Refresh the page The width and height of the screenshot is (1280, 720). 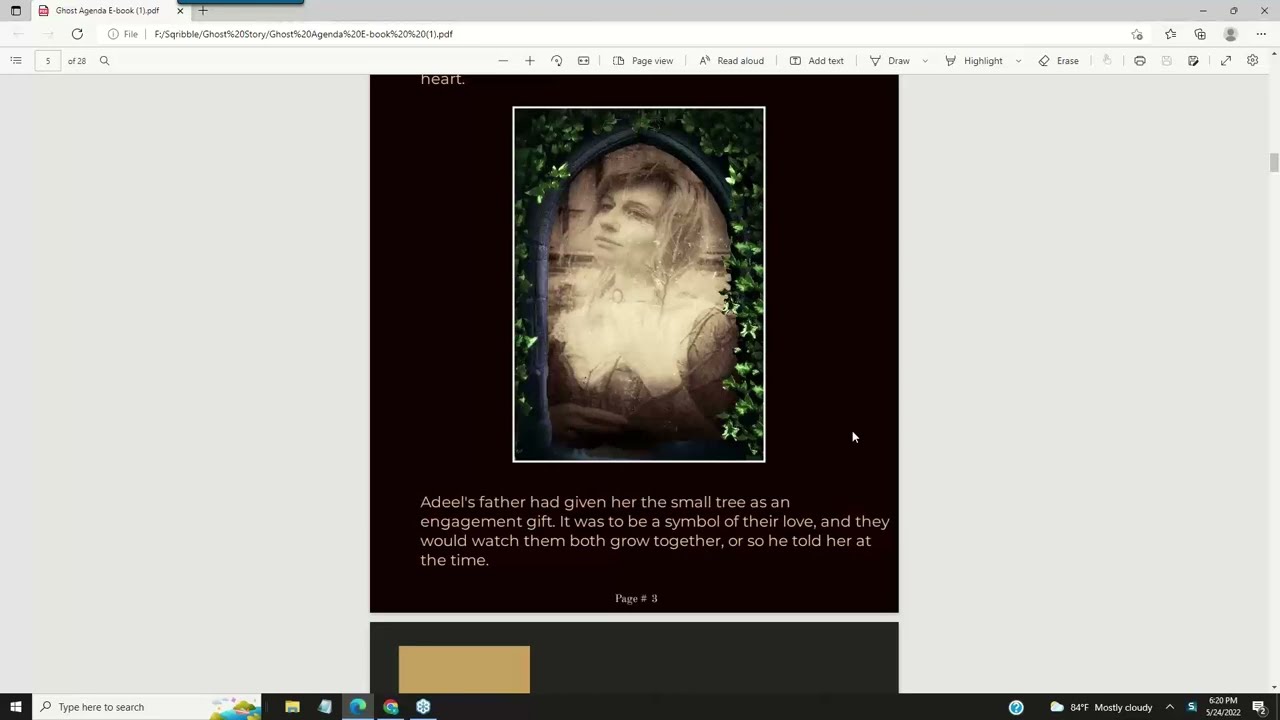pyautogui.click(x=77, y=34)
